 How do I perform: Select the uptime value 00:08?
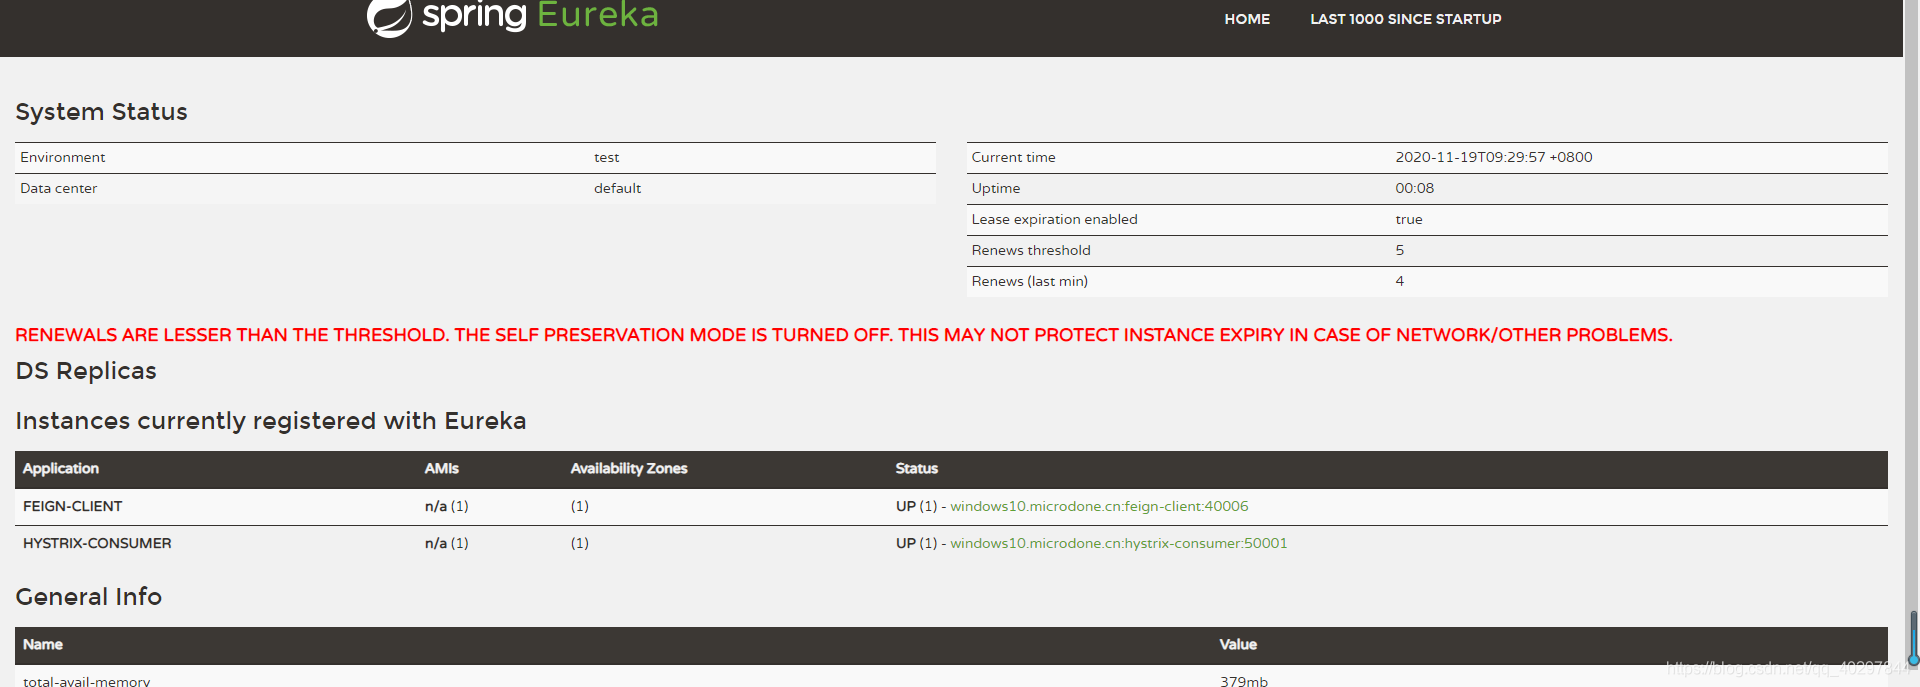point(1414,188)
